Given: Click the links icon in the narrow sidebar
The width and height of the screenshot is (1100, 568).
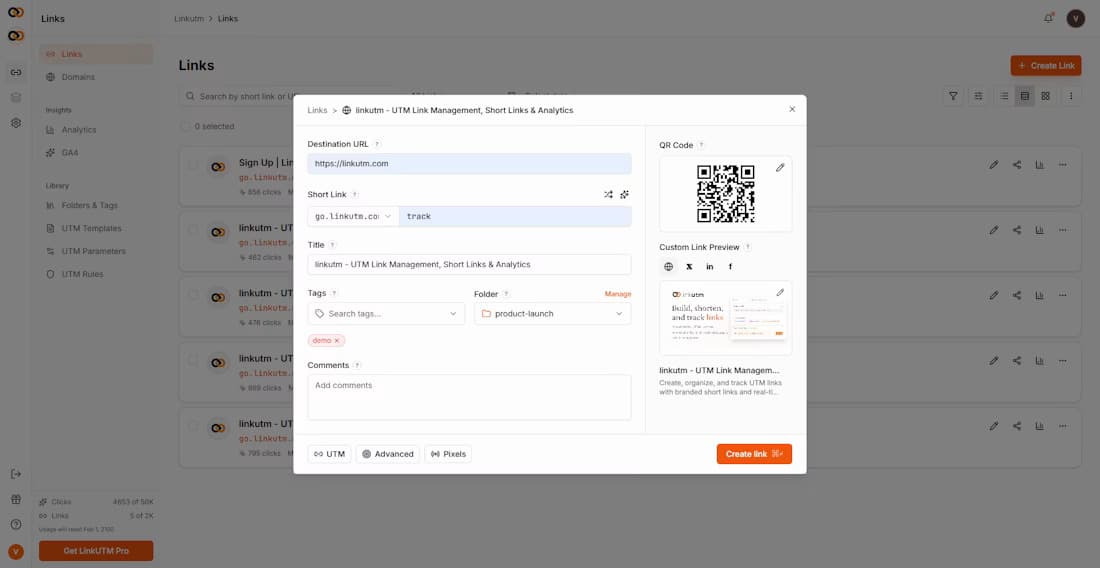Looking at the screenshot, I should (15, 72).
